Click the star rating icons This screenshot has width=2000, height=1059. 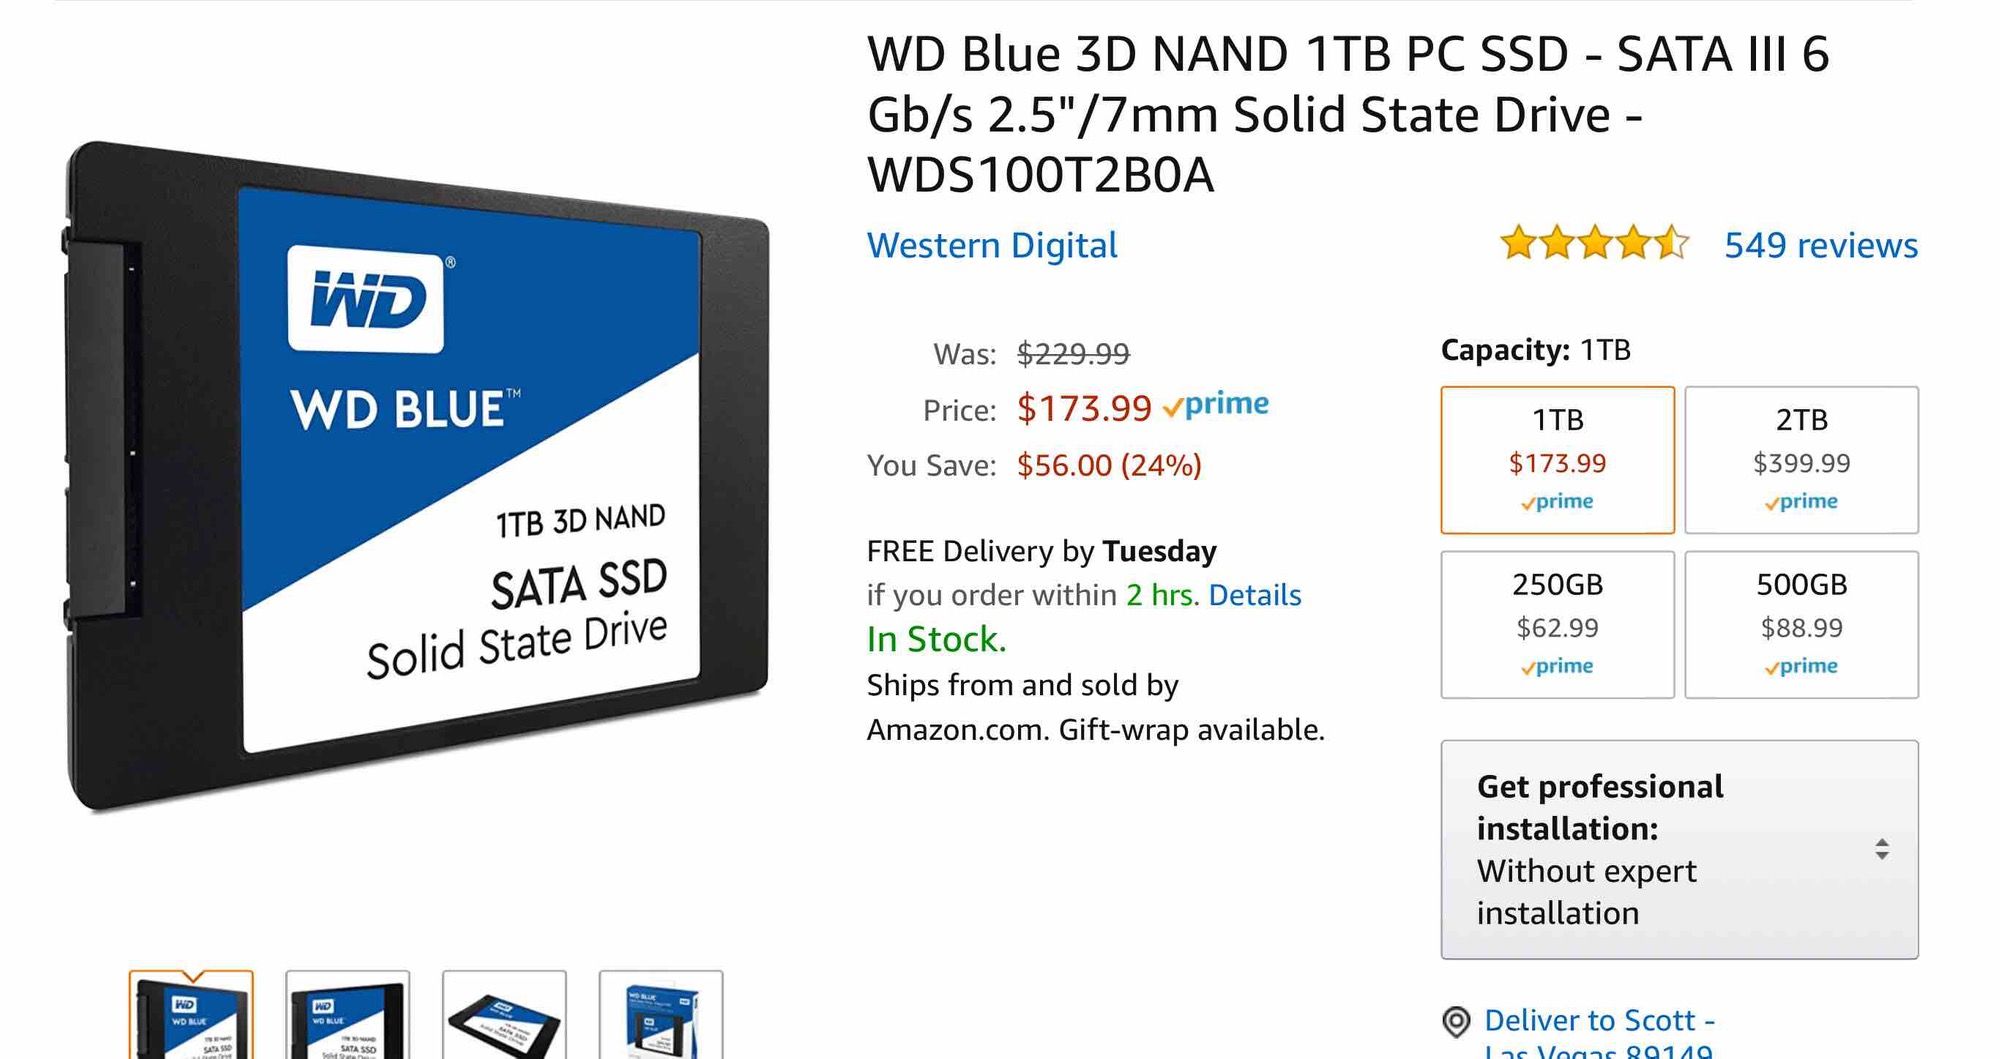pyautogui.click(x=1594, y=244)
